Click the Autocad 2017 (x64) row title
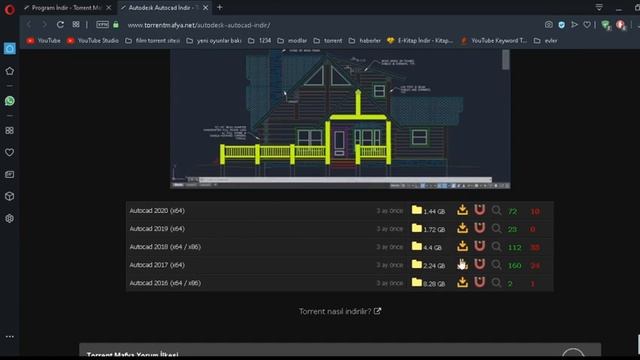The height and width of the screenshot is (360, 640). [x=157, y=265]
